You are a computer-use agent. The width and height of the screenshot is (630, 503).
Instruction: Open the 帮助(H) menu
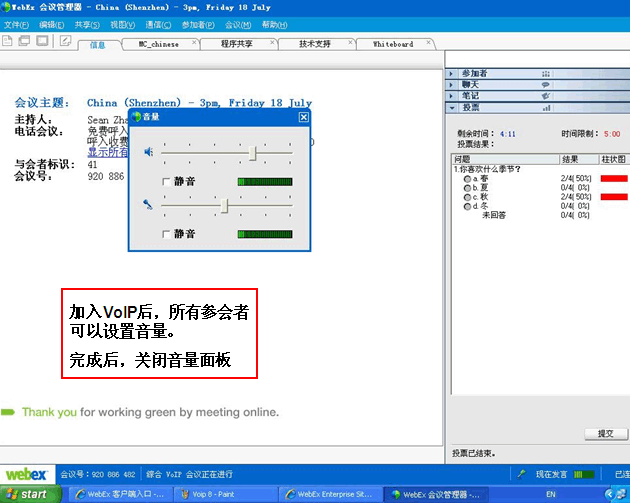click(274, 25)
